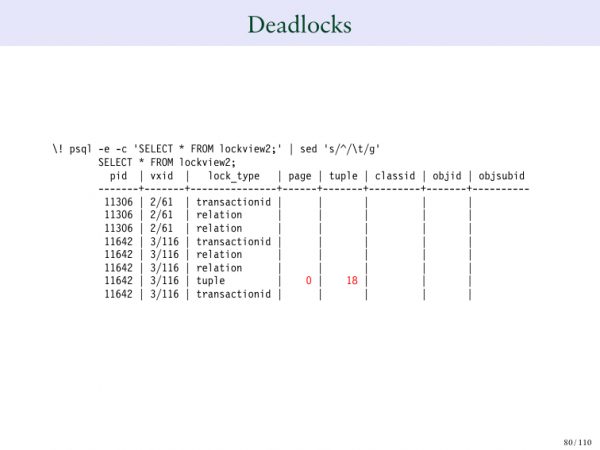
Task: Click the Deadlocks slide title
Action: click(x=299, y=24)
